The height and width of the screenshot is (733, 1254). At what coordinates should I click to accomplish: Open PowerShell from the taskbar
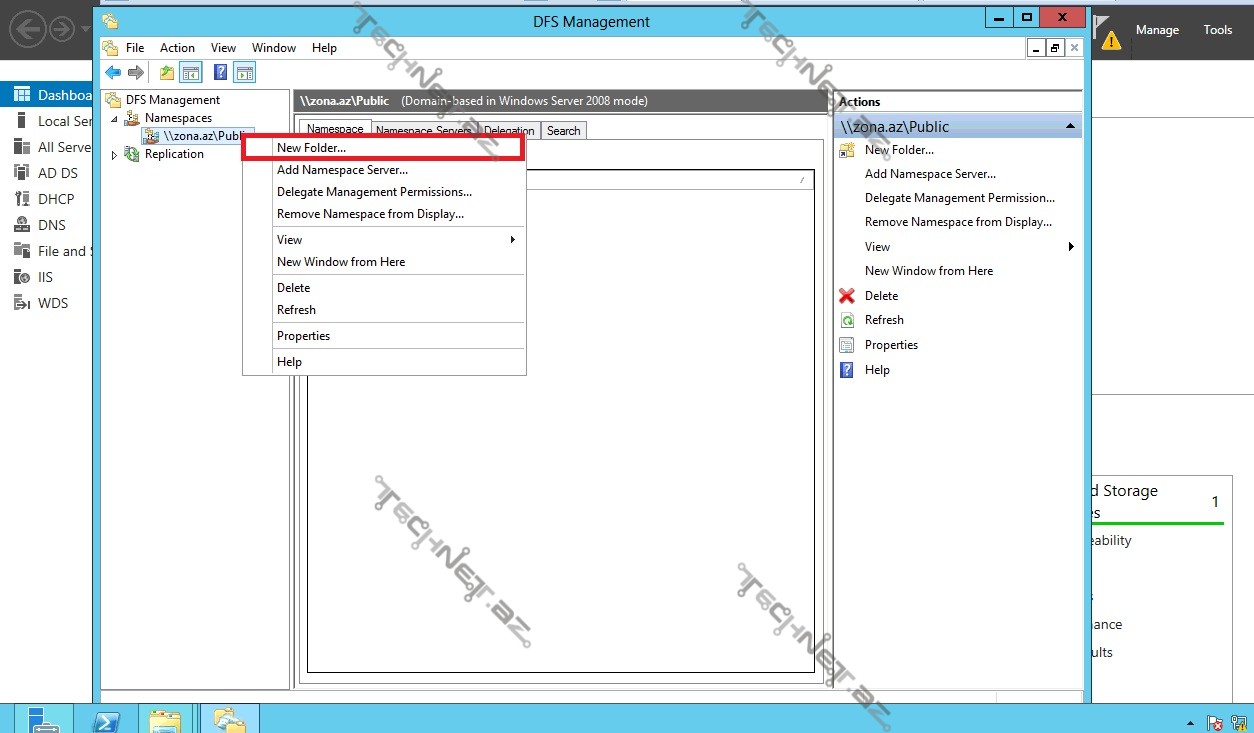[107, 719]
